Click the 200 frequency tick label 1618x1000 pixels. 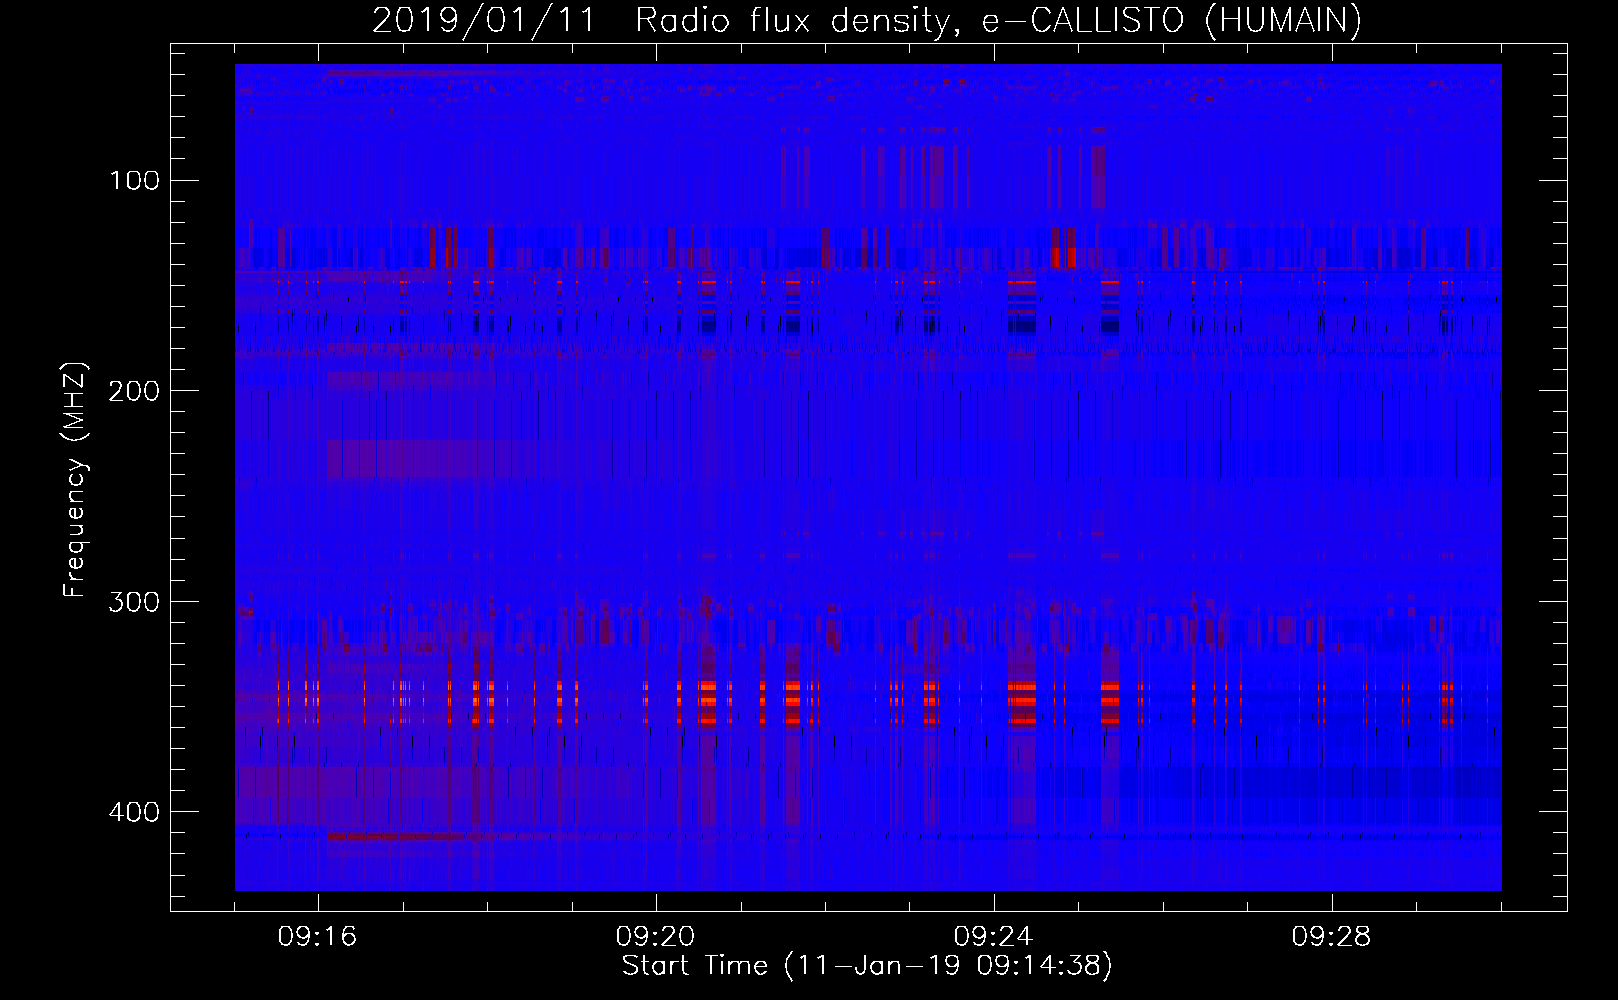pyautogui.click(x=134, y=391)
